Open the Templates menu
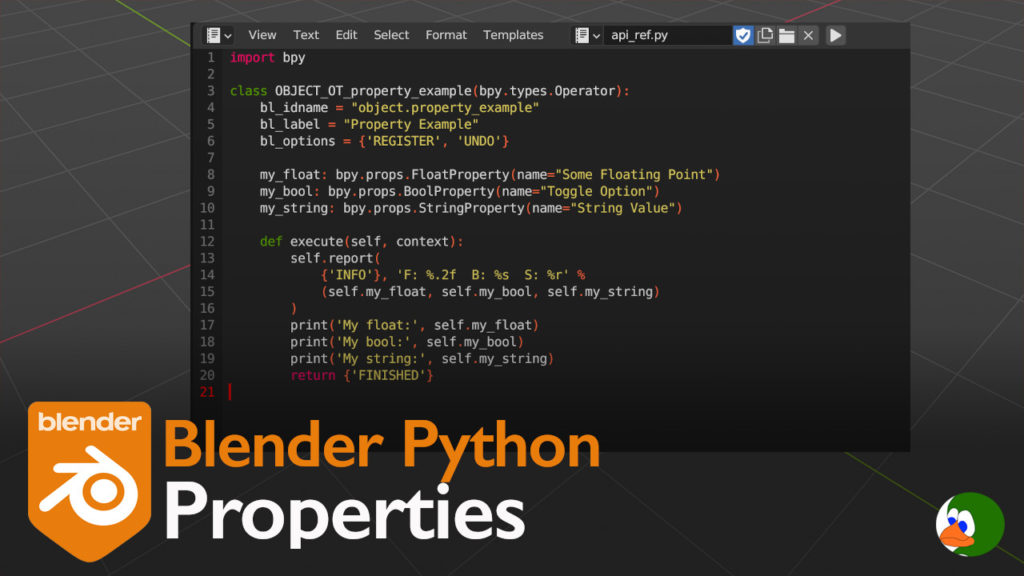The width and height of the screenshot is (1024, 576). (513, 35)
